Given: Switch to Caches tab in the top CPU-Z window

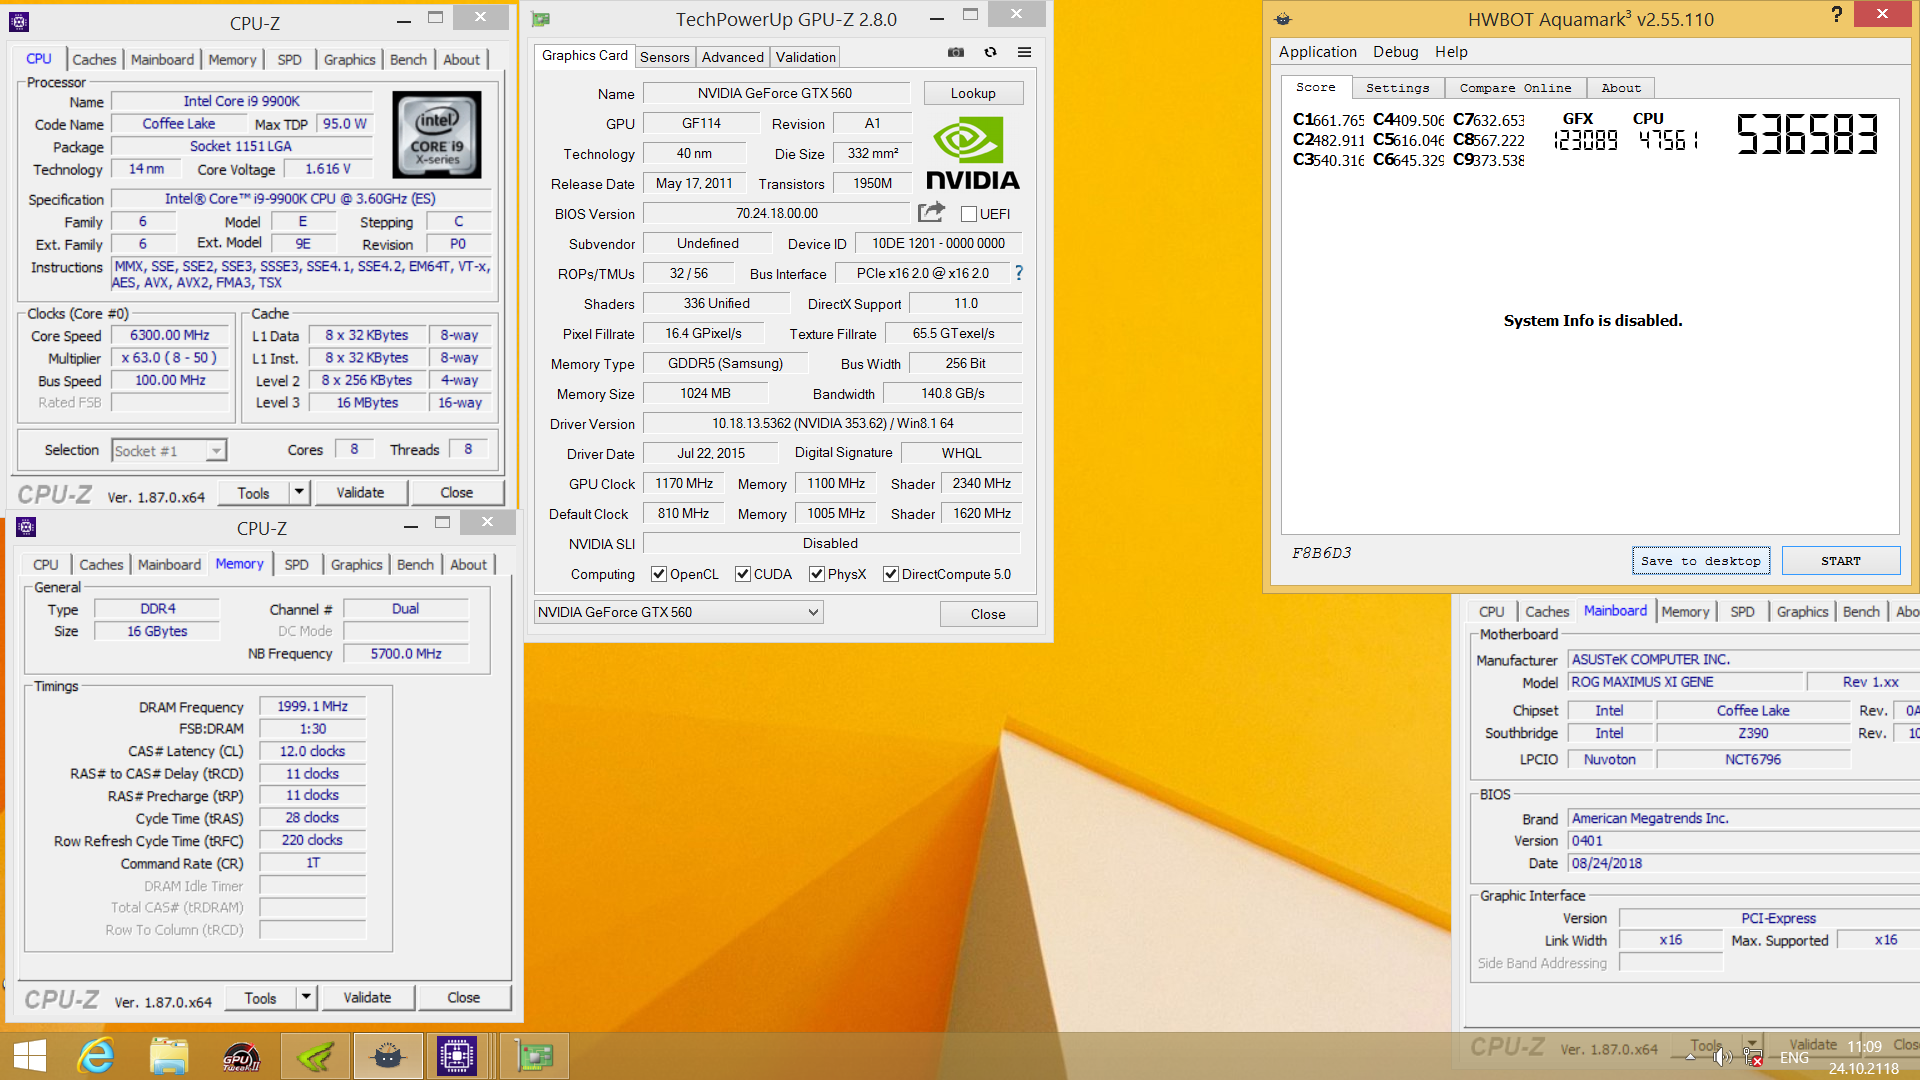Looking at the screenshot, I should tap(94, 60).
